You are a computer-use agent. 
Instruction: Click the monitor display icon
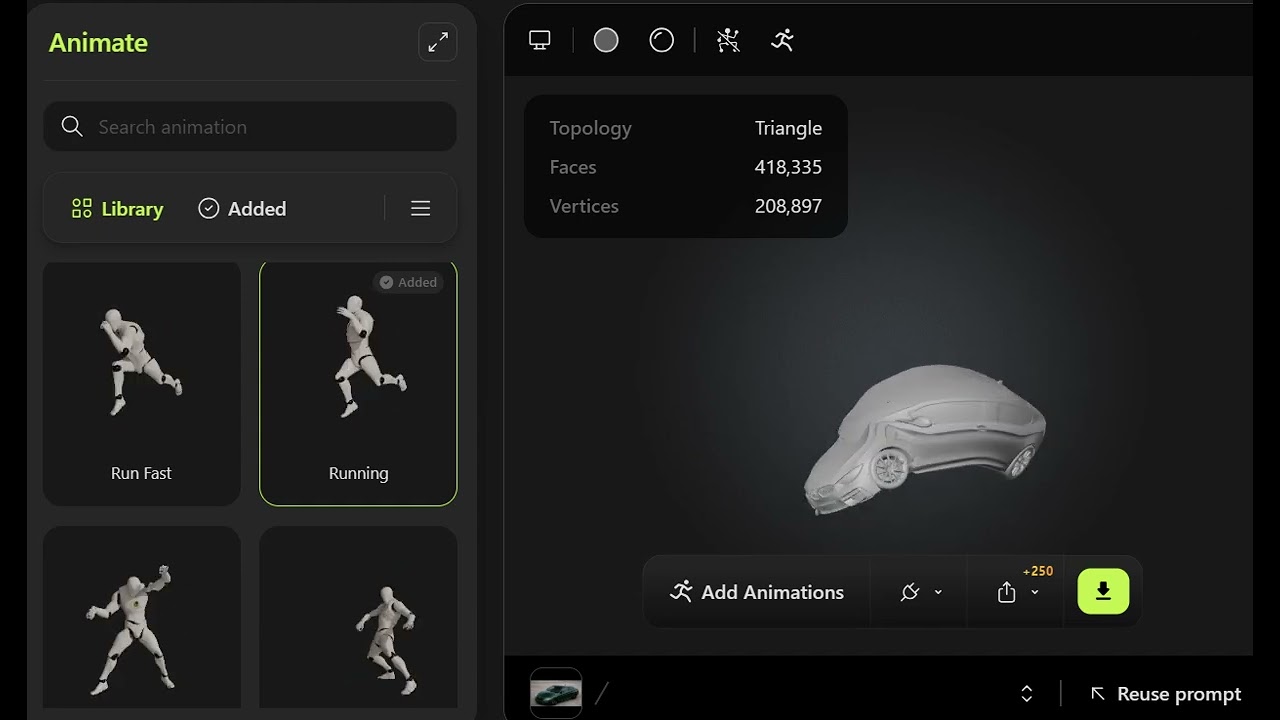click(540, 40)
